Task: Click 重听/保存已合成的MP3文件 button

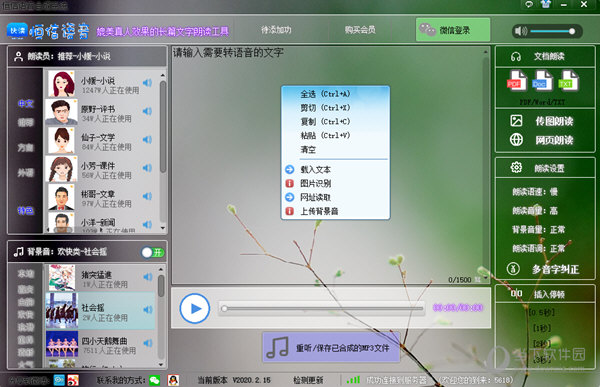Action: pos(331,347)
